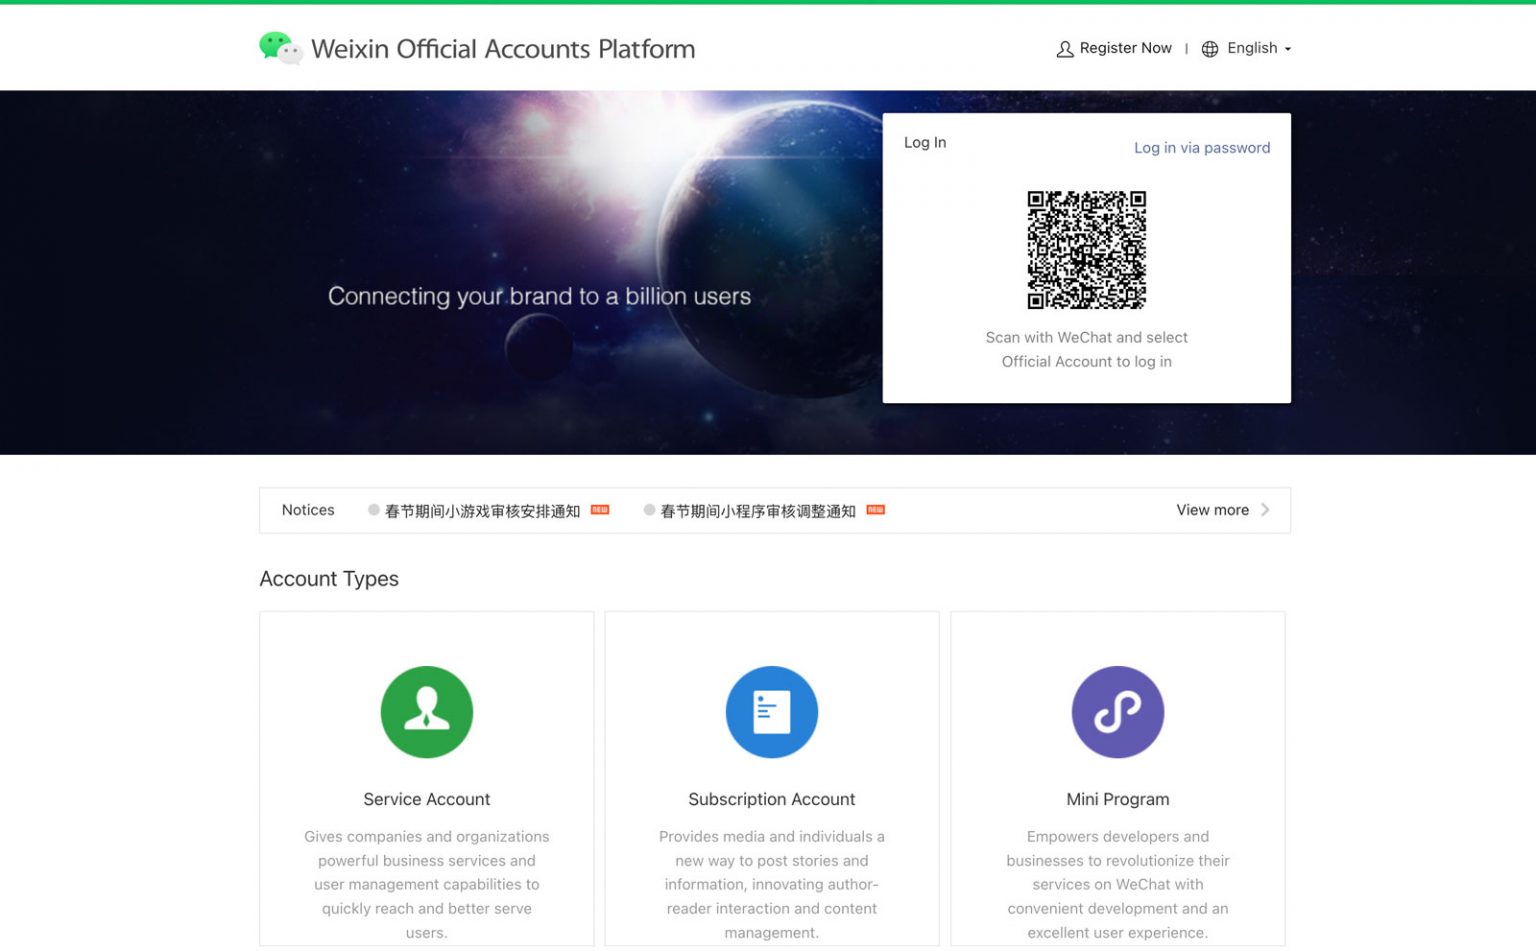Select the purple Mini Program icon

(1117, 712)
